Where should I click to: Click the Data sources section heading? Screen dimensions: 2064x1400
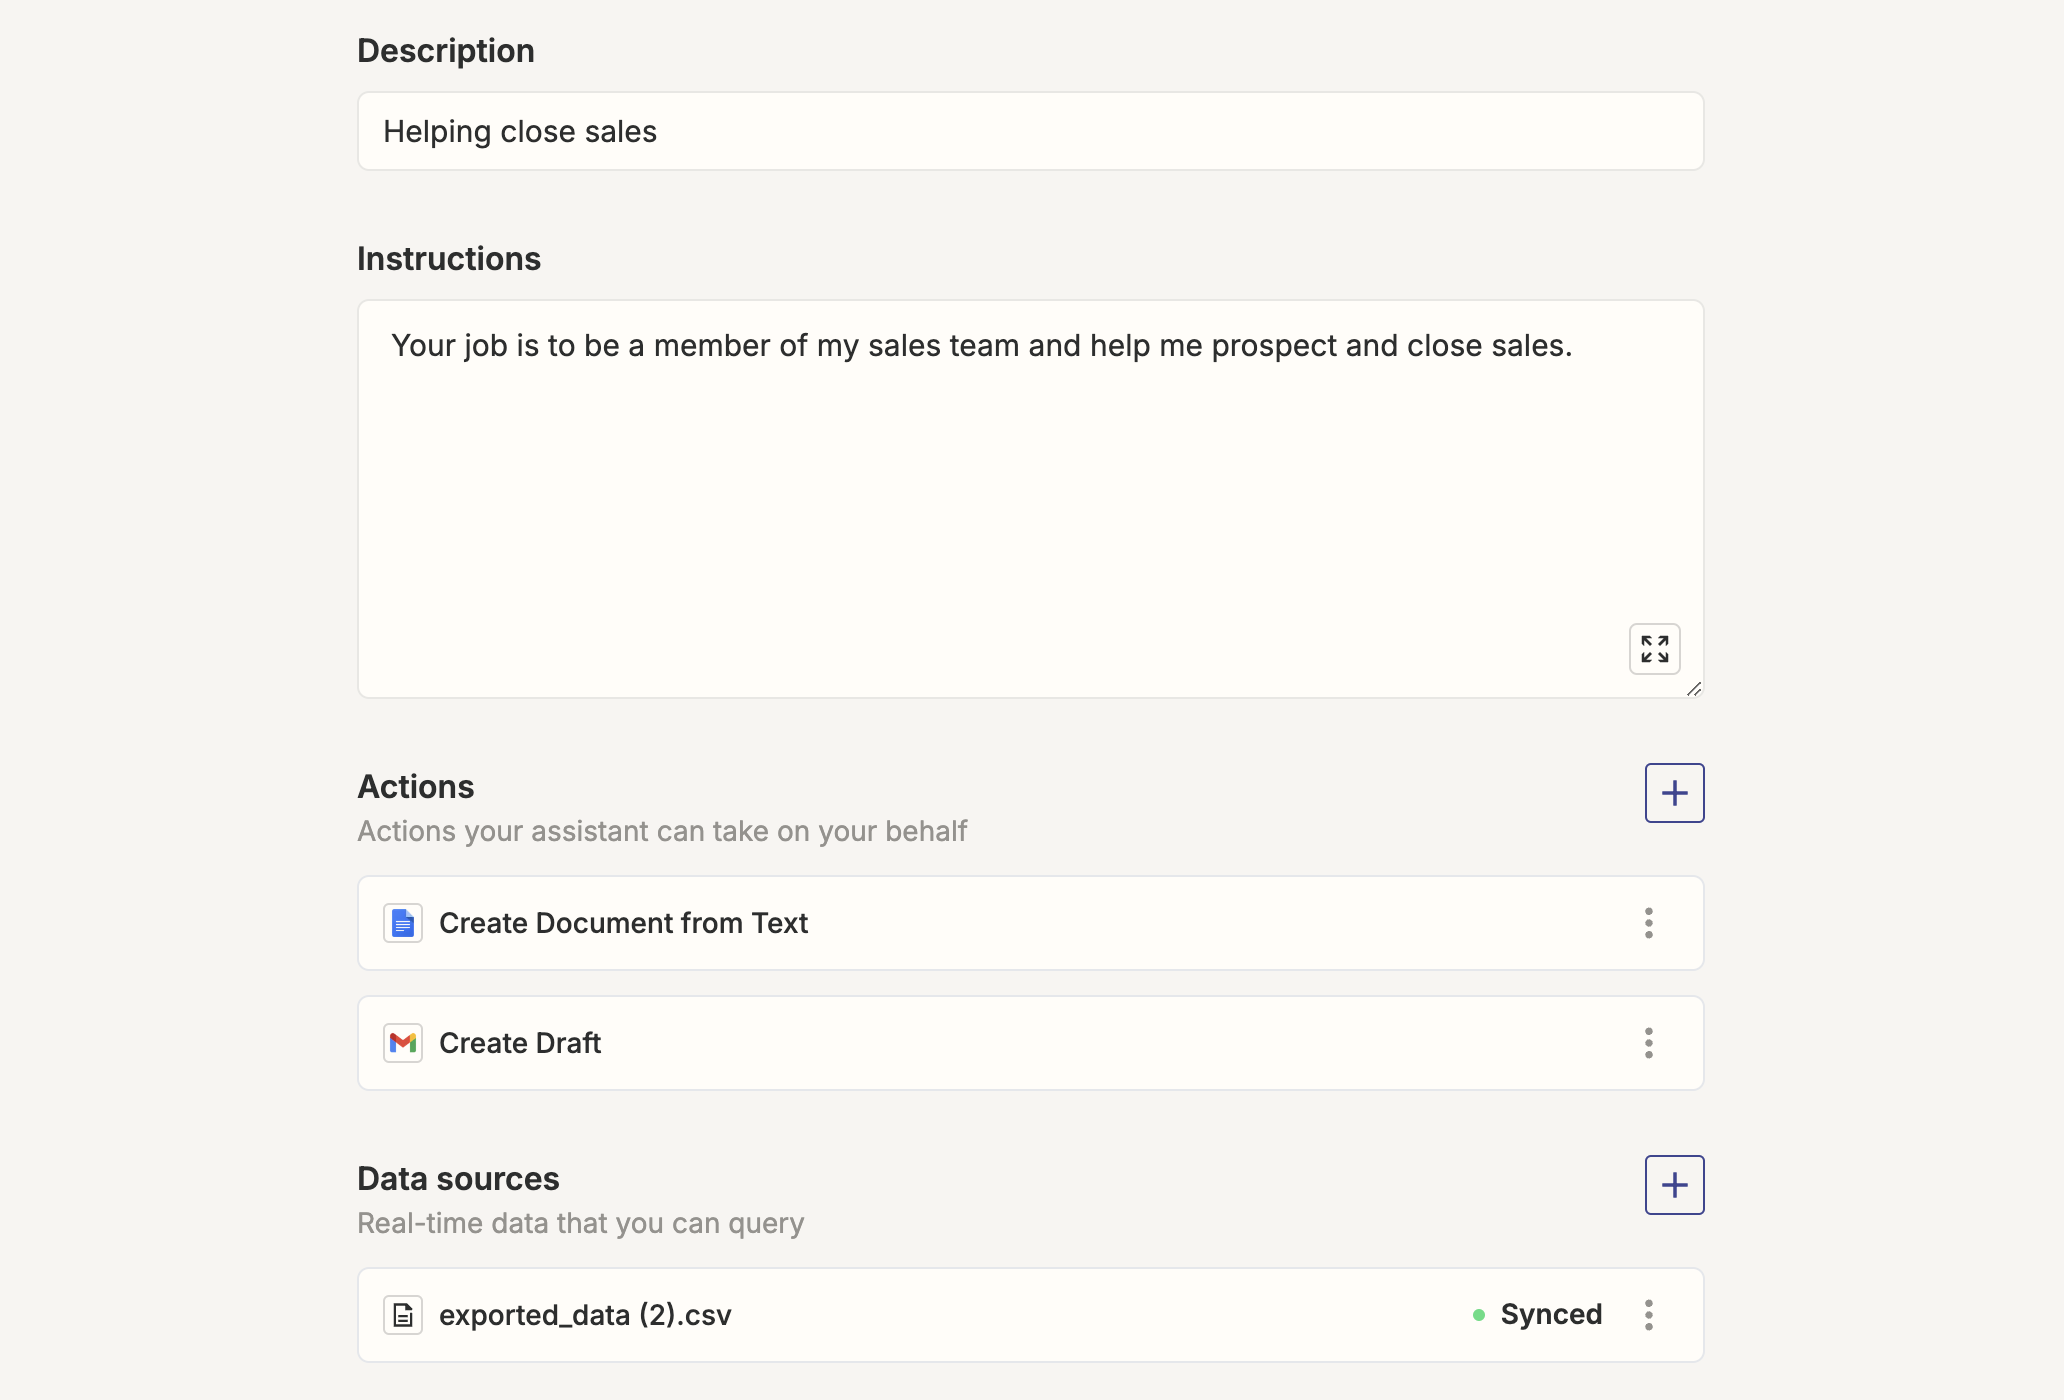coord(458,1179)
